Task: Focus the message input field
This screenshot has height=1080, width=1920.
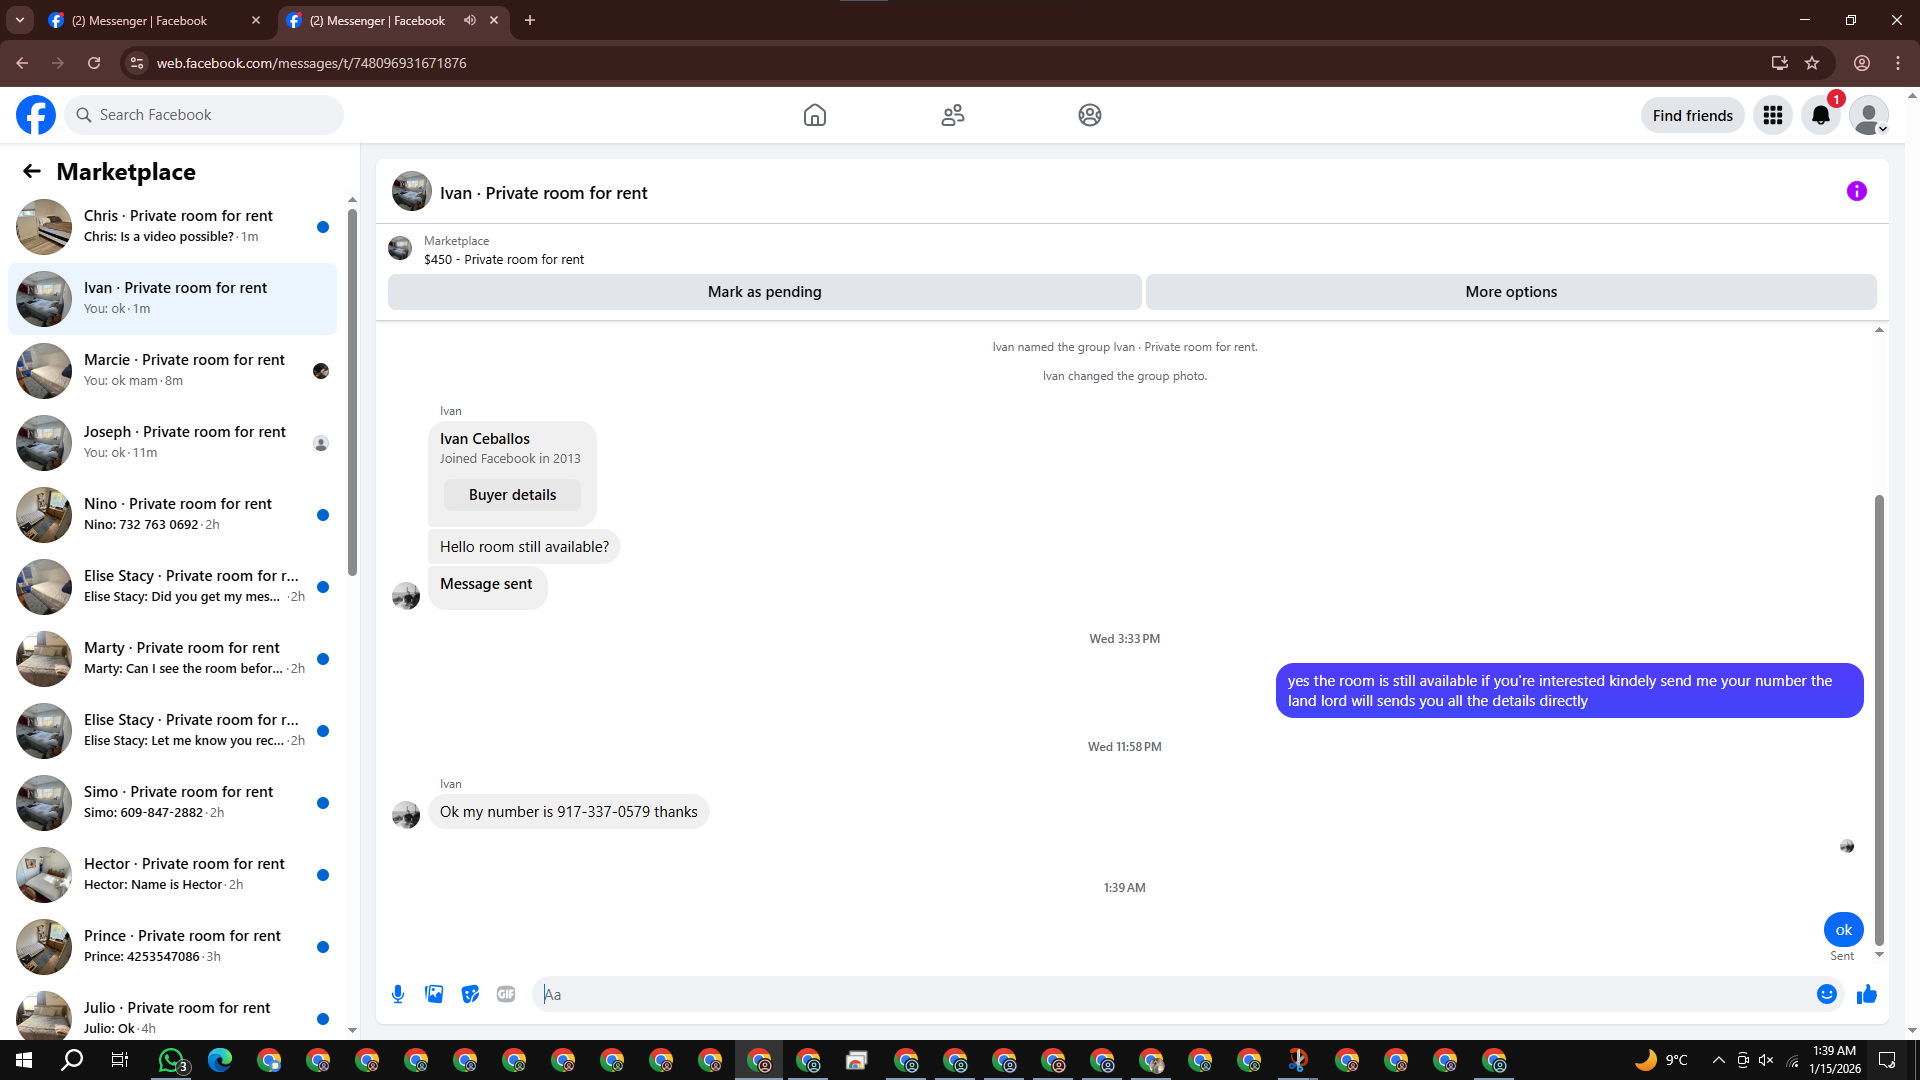Action: click(1170, 994)
